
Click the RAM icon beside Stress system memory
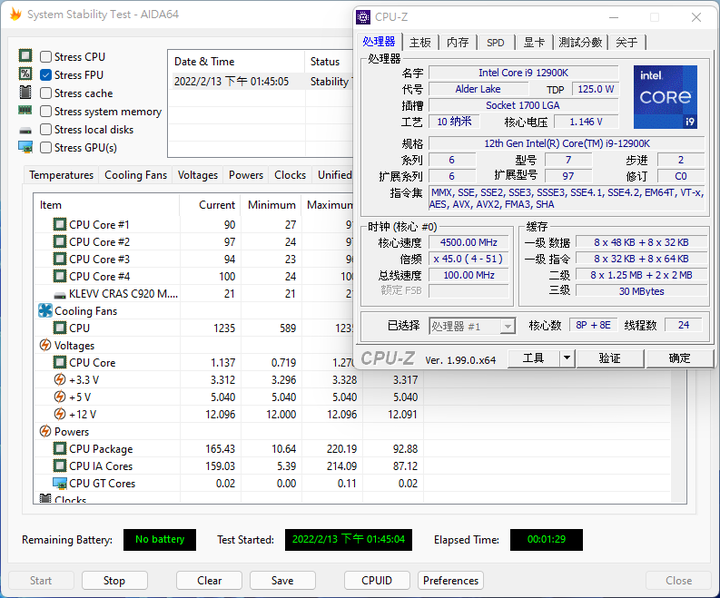pos(25,110)
